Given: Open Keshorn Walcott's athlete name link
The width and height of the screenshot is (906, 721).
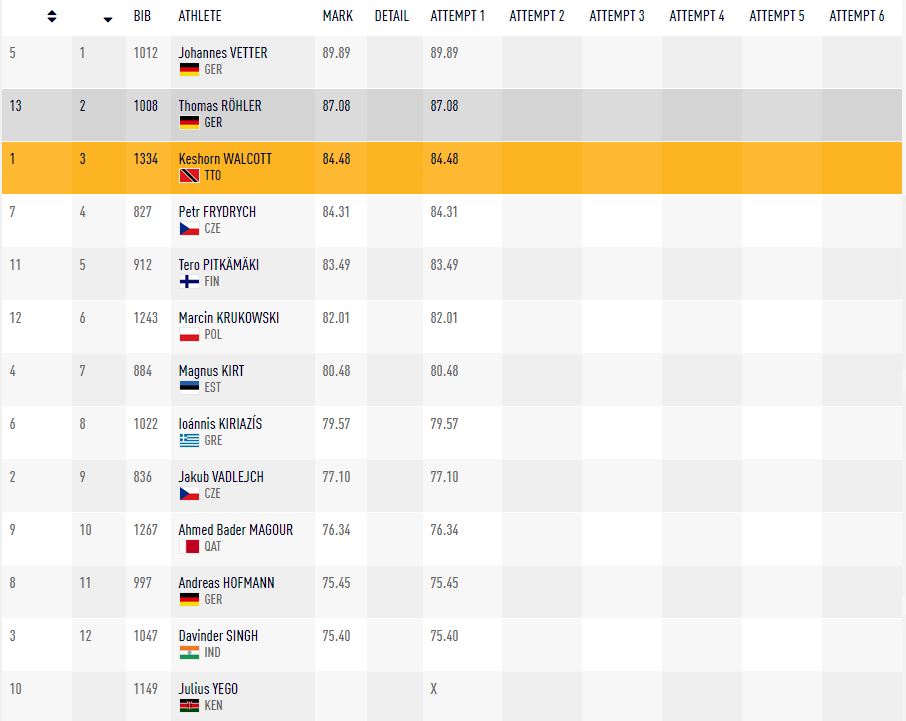Looking at the screenshot, I should point(225,159).
